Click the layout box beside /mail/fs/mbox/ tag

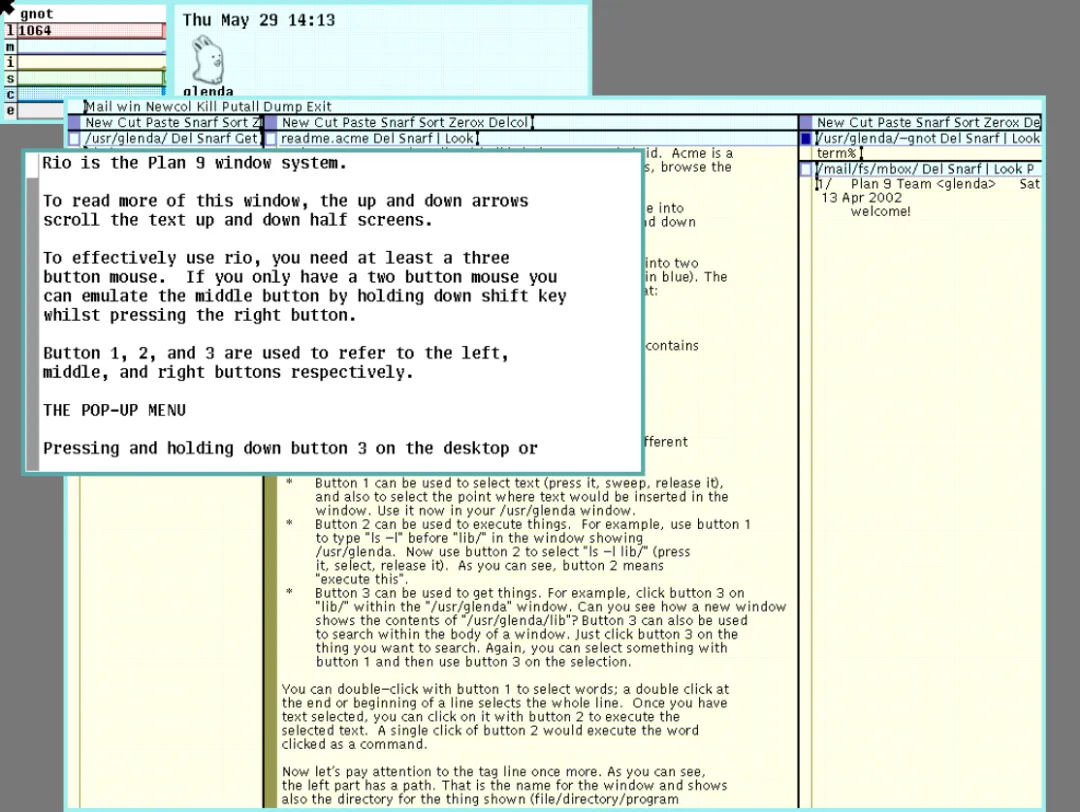click(x=806, y=169)
